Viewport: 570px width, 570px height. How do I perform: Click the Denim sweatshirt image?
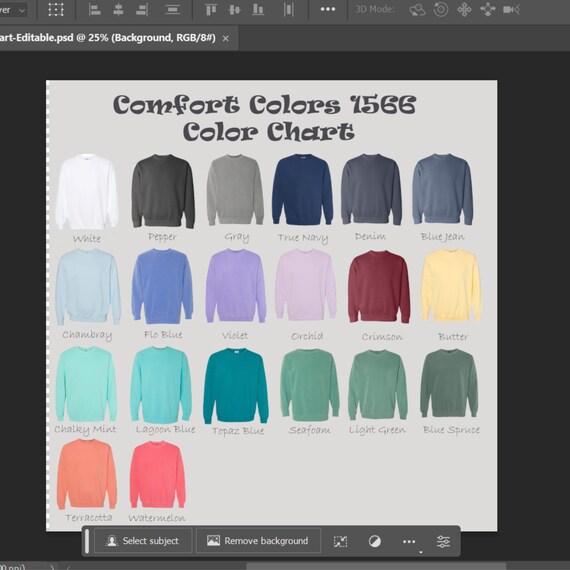tap(372, 189)
